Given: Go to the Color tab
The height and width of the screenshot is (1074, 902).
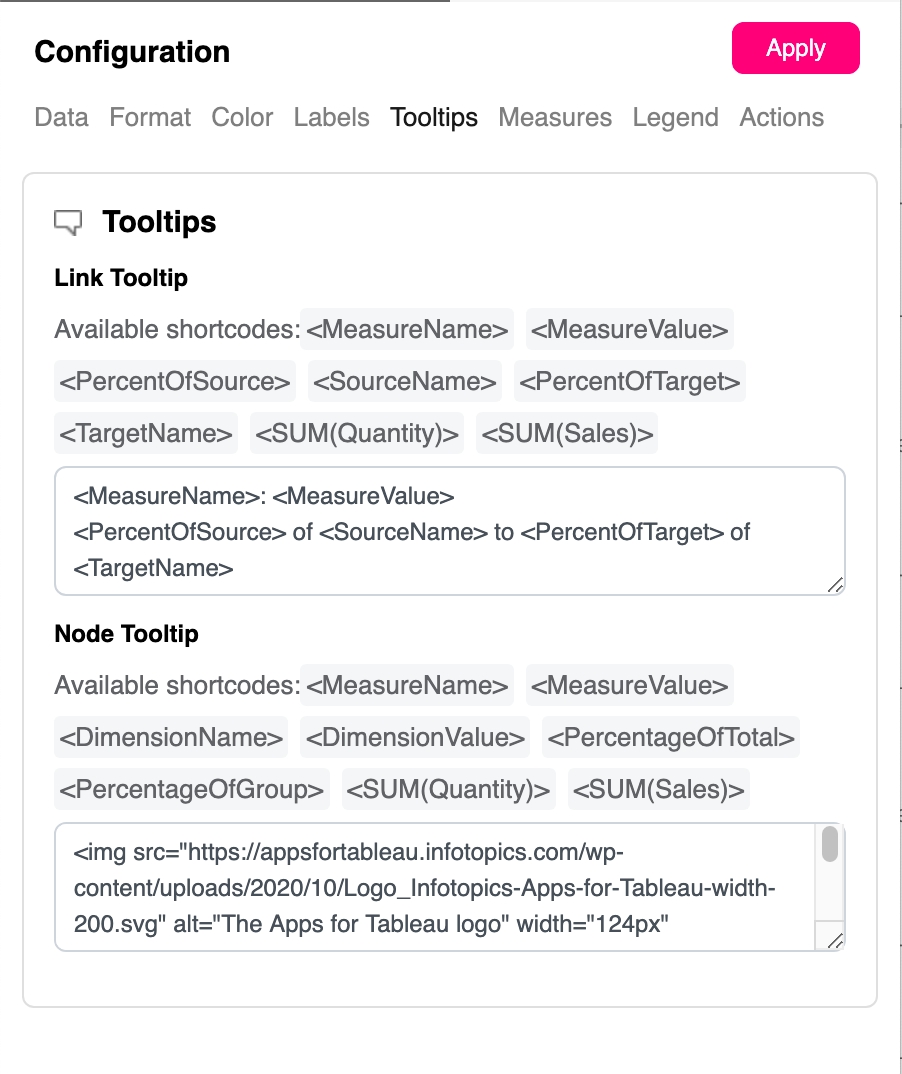Looking at the screenshot, I should point(242,117).
